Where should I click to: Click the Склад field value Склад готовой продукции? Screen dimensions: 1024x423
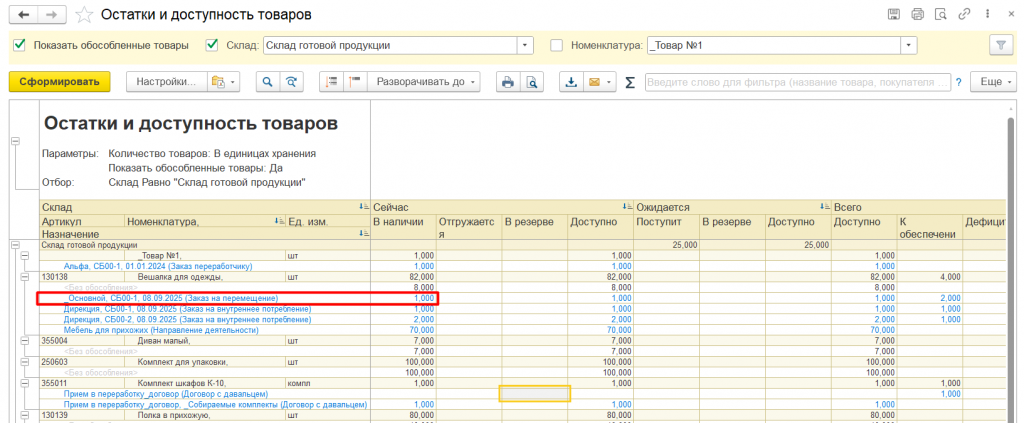[390, 46]
